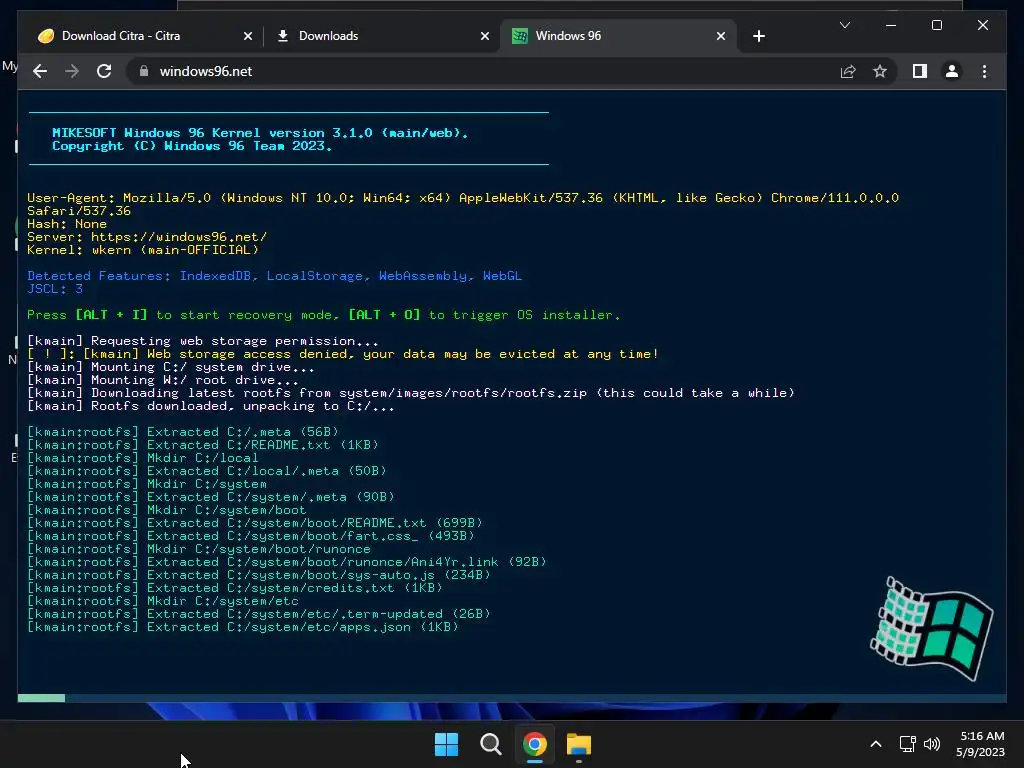The image size is (1024, 768).
Task: Open the Windows Start menu
Action: point(447,744)
